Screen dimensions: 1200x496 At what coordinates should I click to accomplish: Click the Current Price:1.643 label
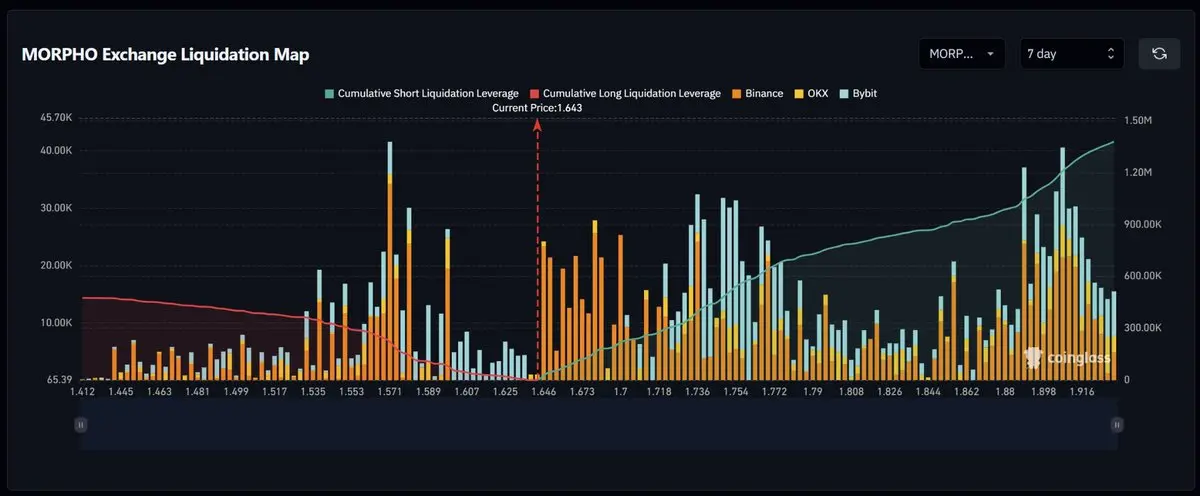pyautogui.click(x=537, y=107)
